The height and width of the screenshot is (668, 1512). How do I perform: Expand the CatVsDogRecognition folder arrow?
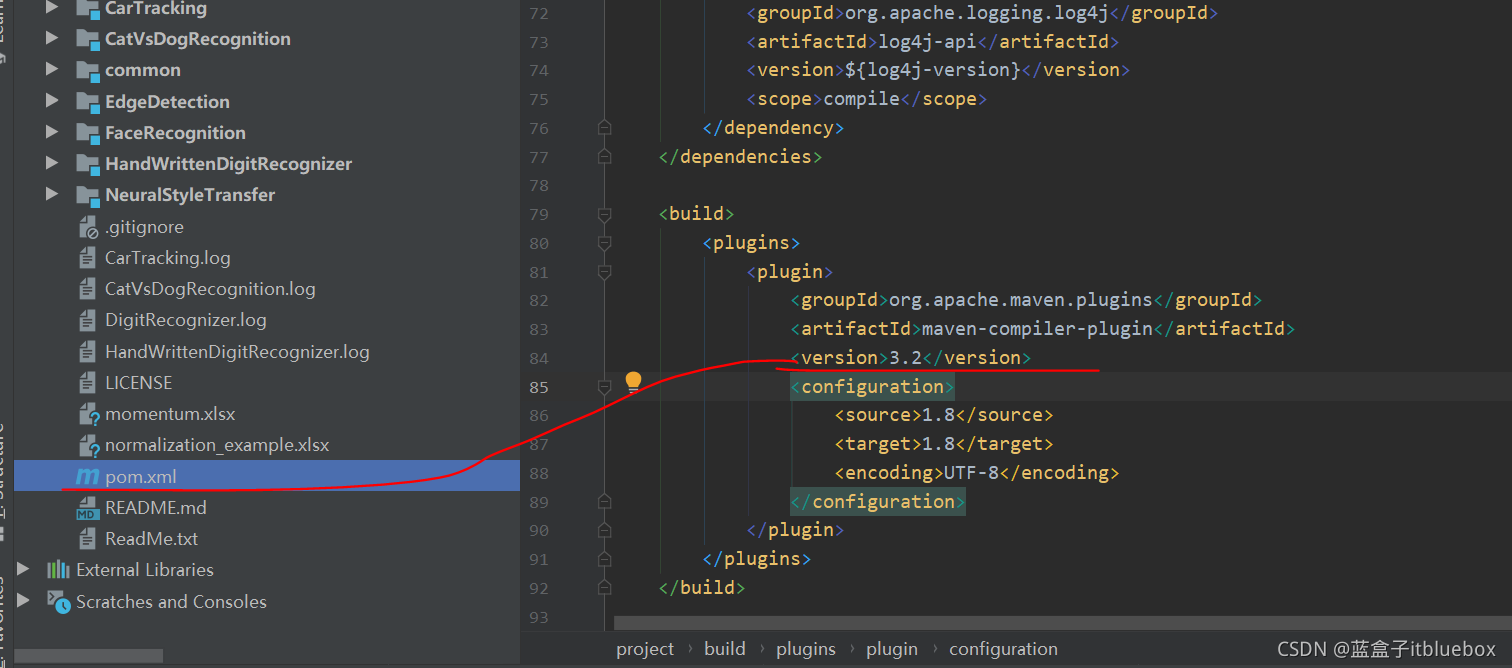click(x=52, y=39)
